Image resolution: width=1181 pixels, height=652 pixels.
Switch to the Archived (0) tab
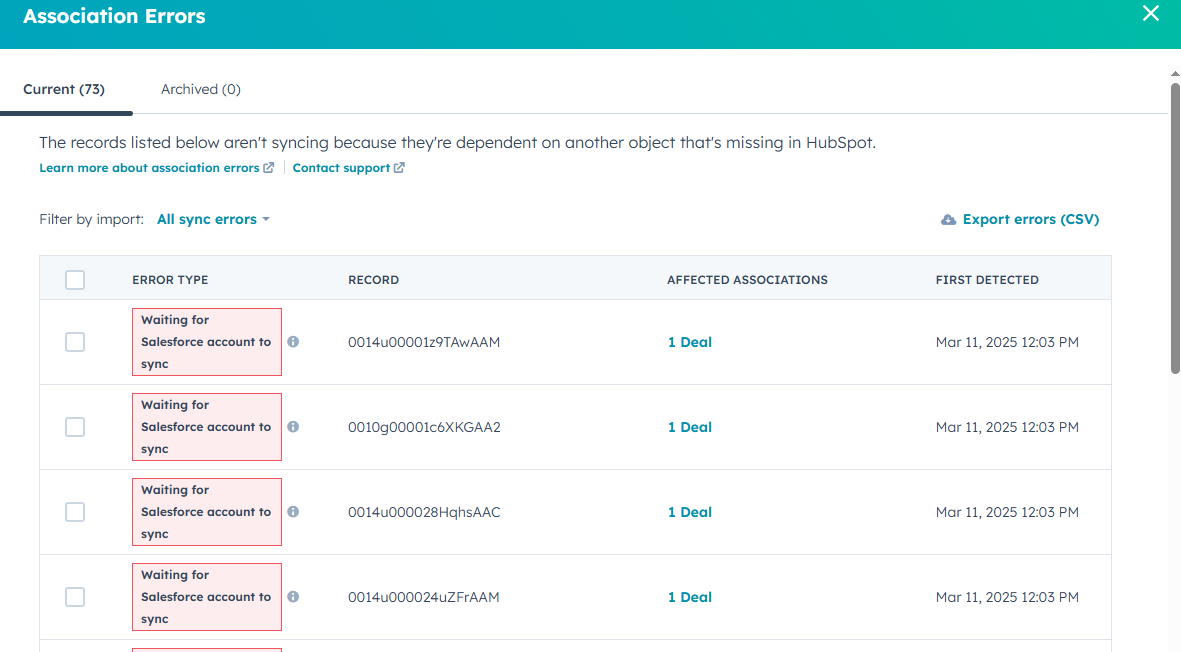pos(200,89)
